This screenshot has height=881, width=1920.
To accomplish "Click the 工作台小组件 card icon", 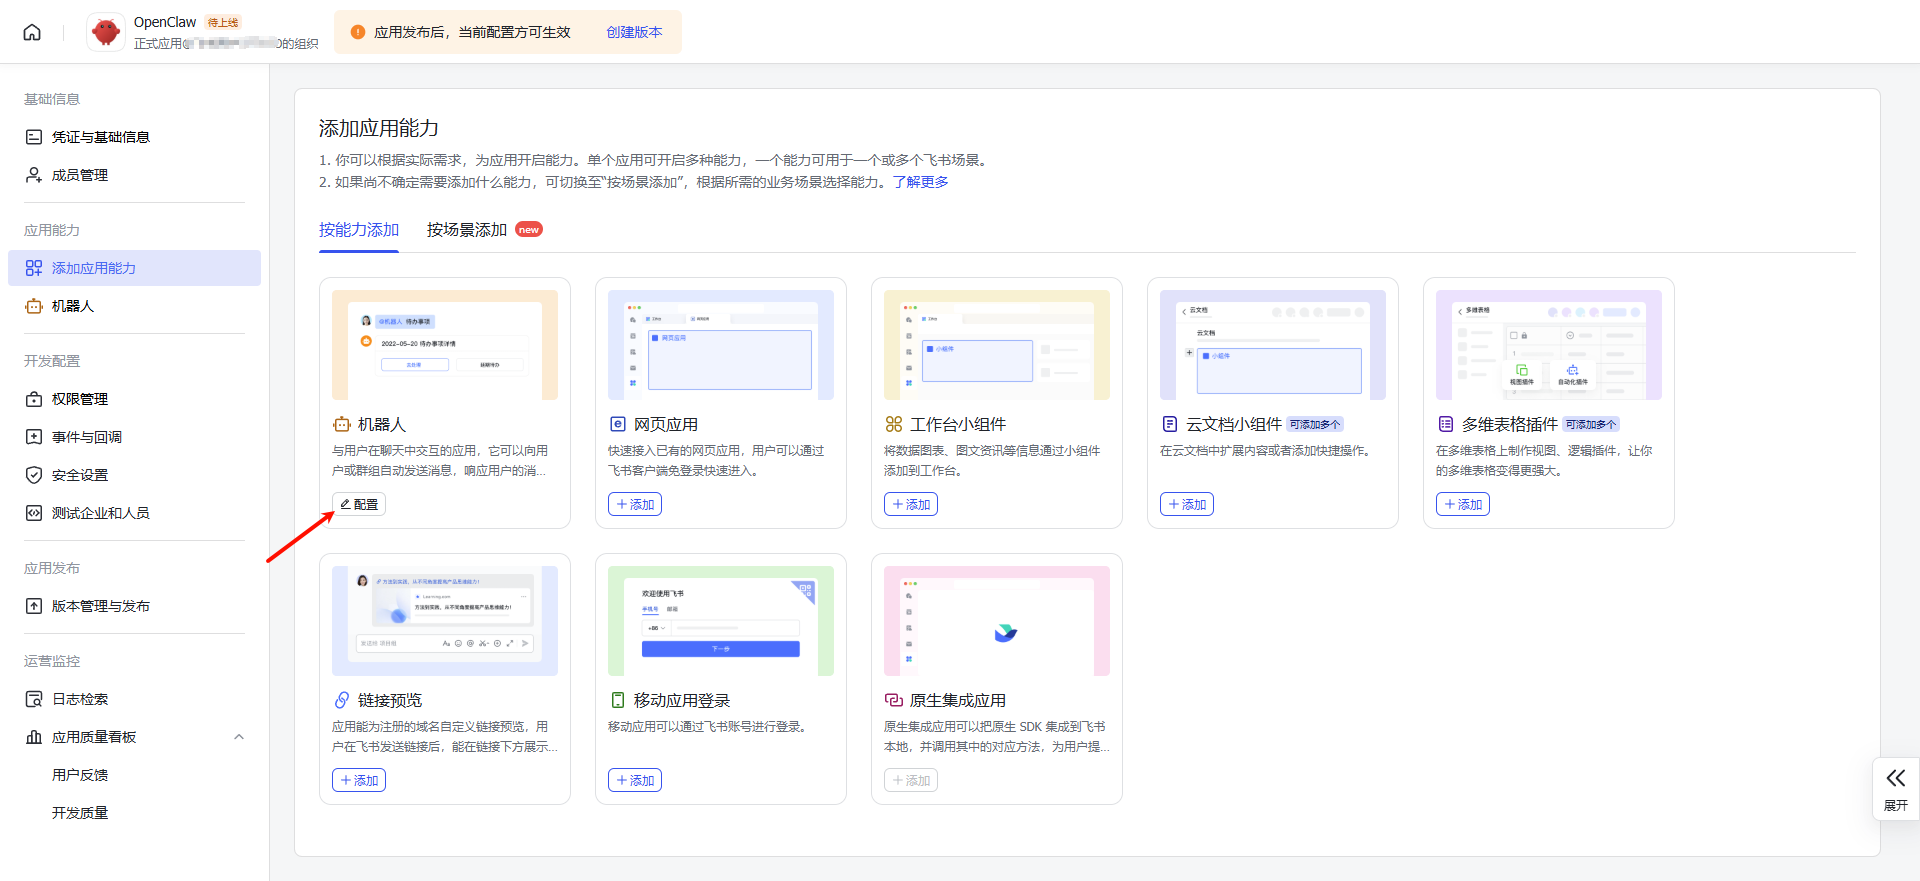I will tap(894, 424).
